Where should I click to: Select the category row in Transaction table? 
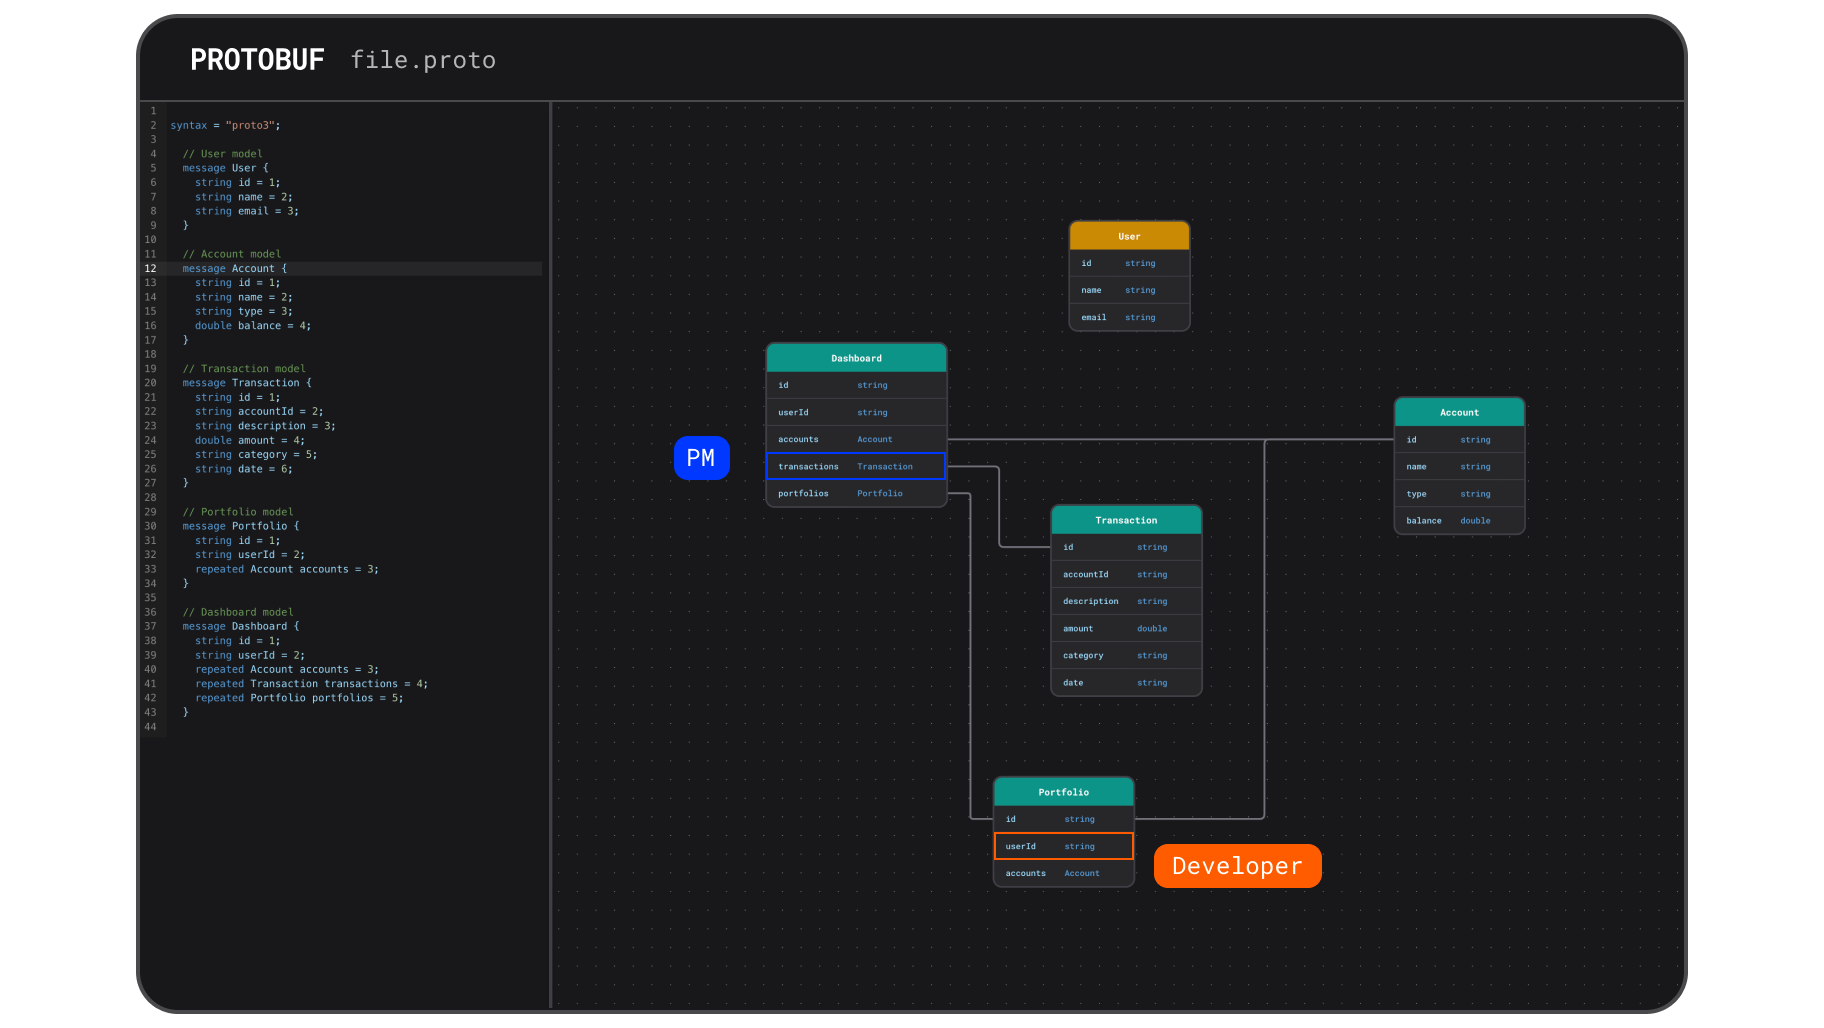[1126, 655]
